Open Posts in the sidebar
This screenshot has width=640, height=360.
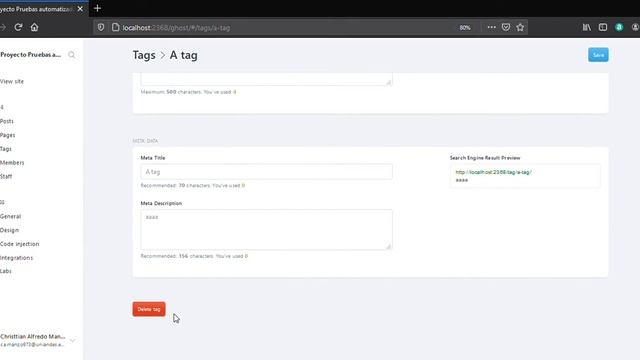(7, 121)
